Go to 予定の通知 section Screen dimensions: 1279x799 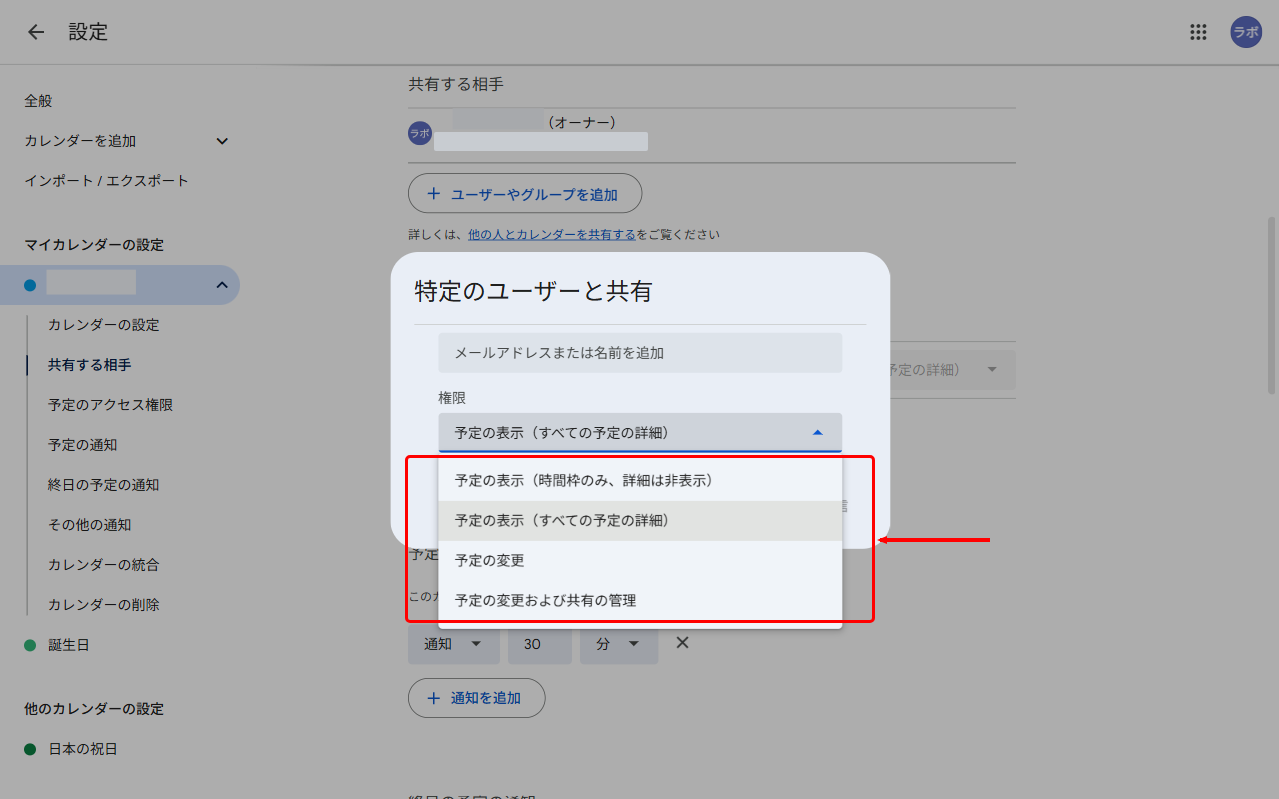82,445
